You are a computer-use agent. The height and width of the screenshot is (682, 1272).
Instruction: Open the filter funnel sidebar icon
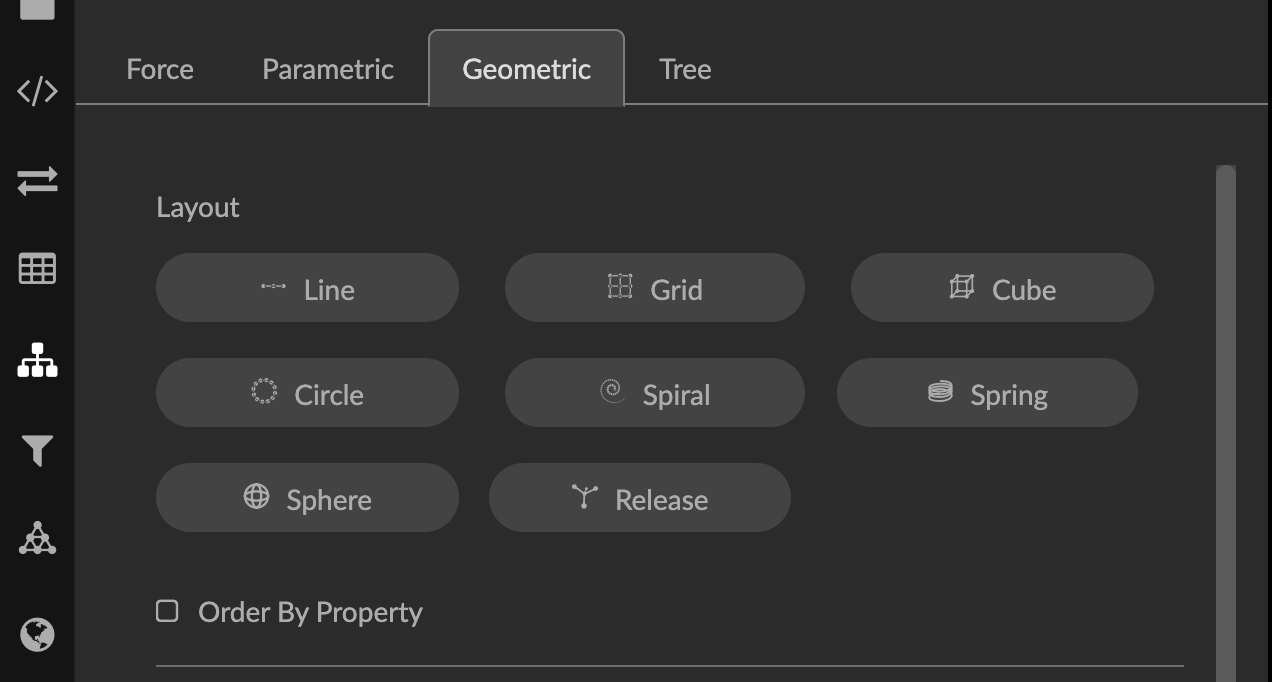[37, 451]
